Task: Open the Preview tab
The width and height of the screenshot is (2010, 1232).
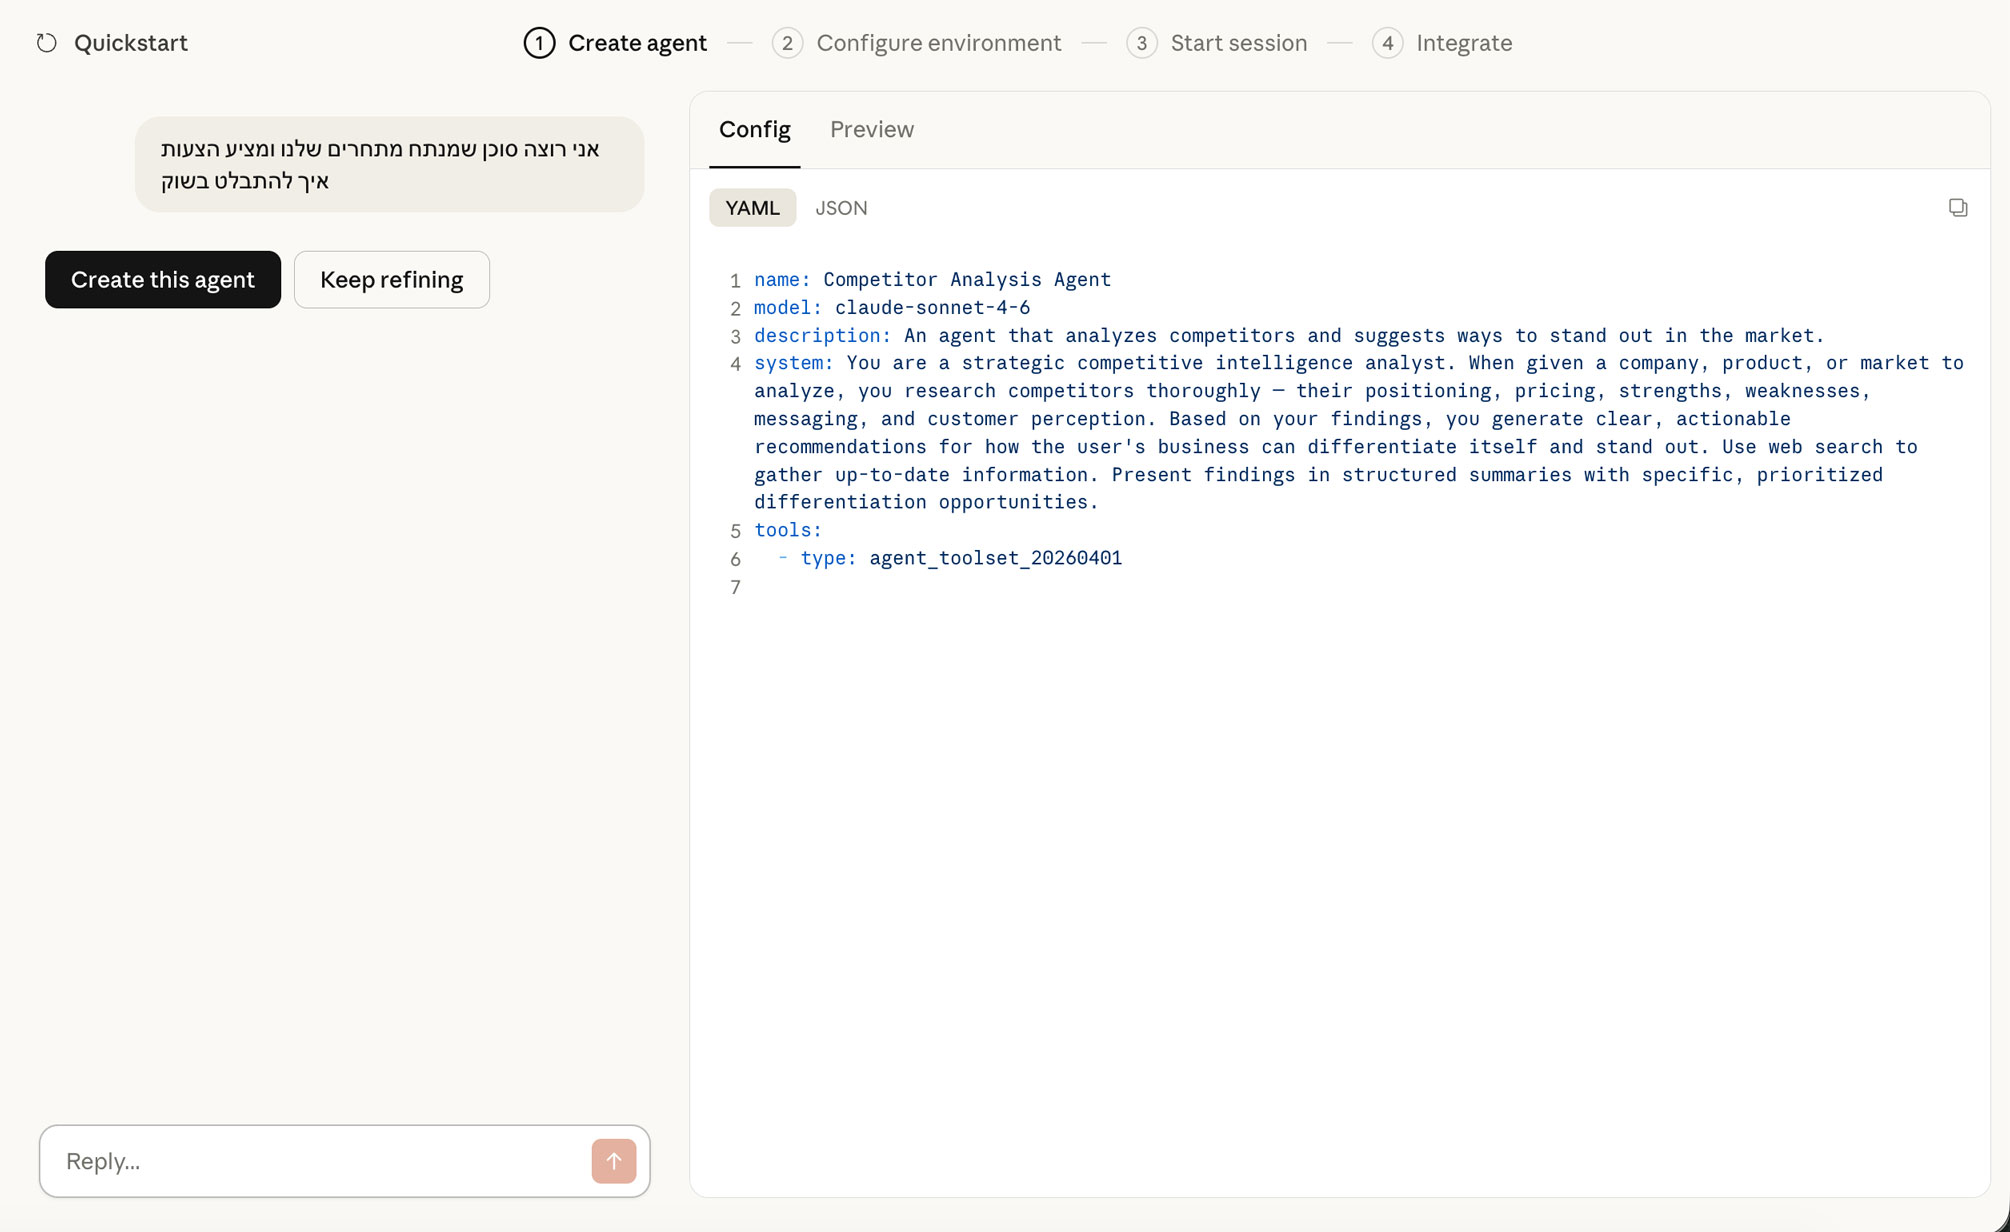Action: [871, 130]
